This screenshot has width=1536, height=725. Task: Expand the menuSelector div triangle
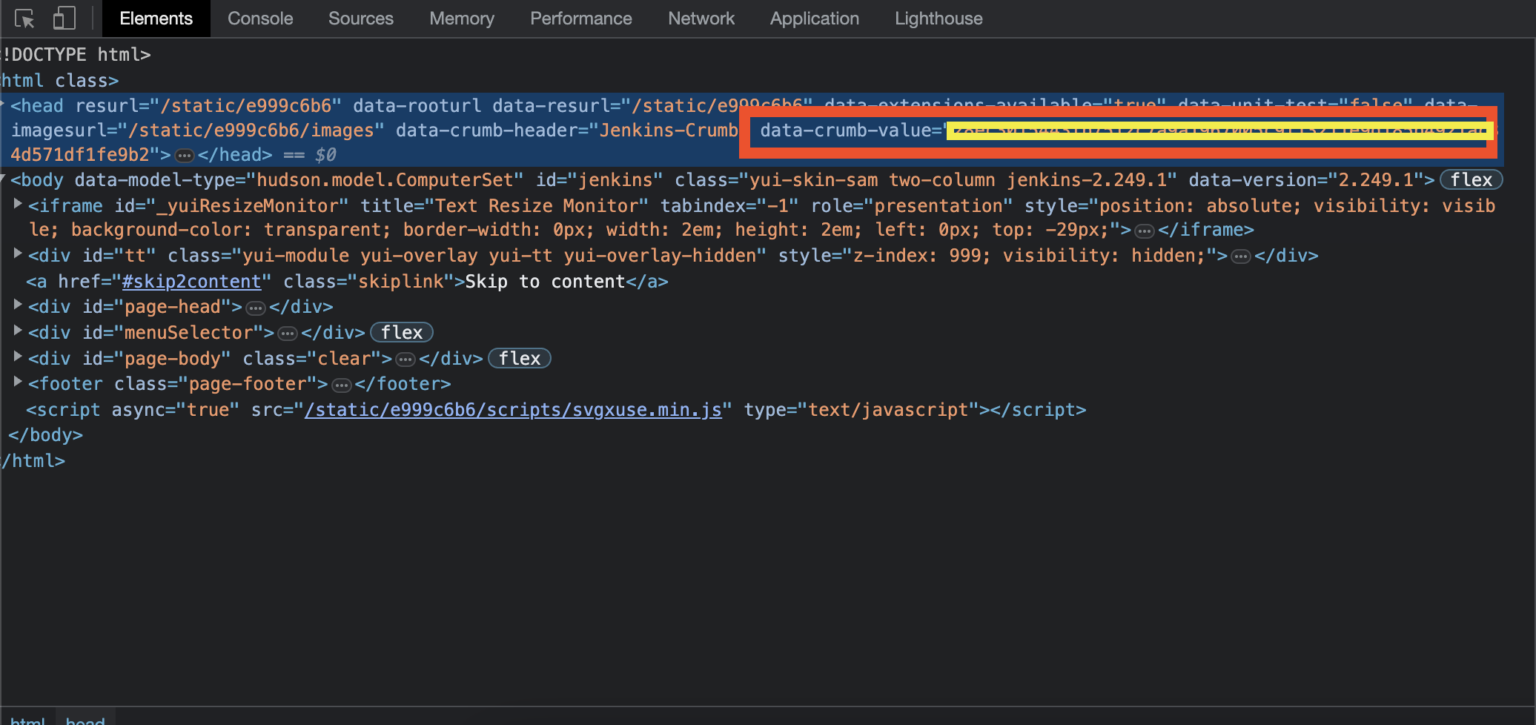tap(19, 332)
